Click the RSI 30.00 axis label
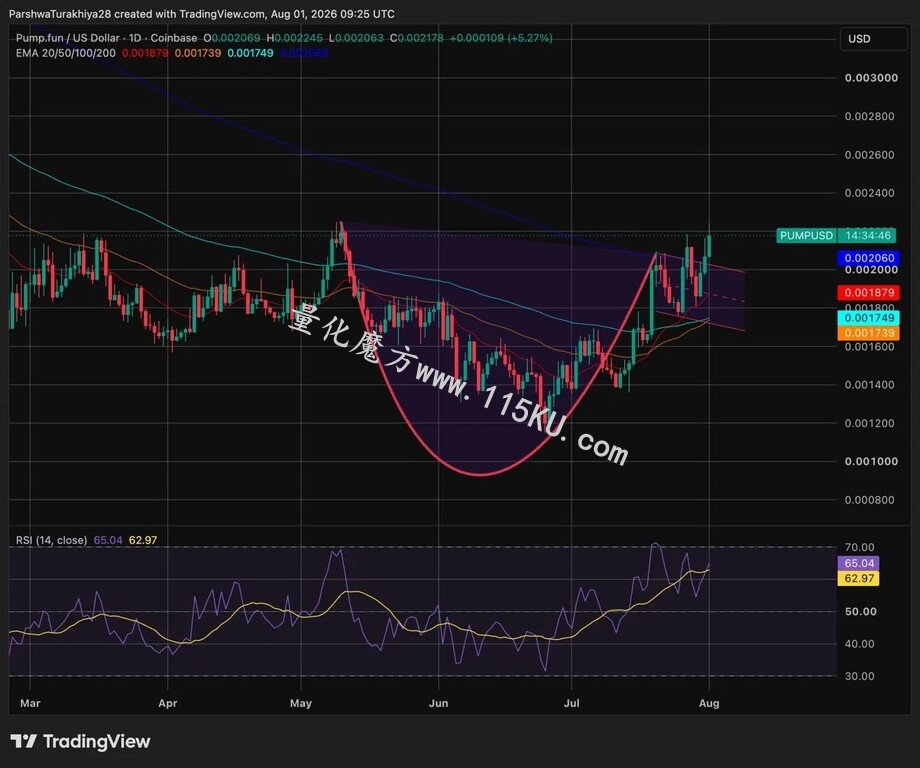This screenshot has width=920, height=768. click(860, 676)
